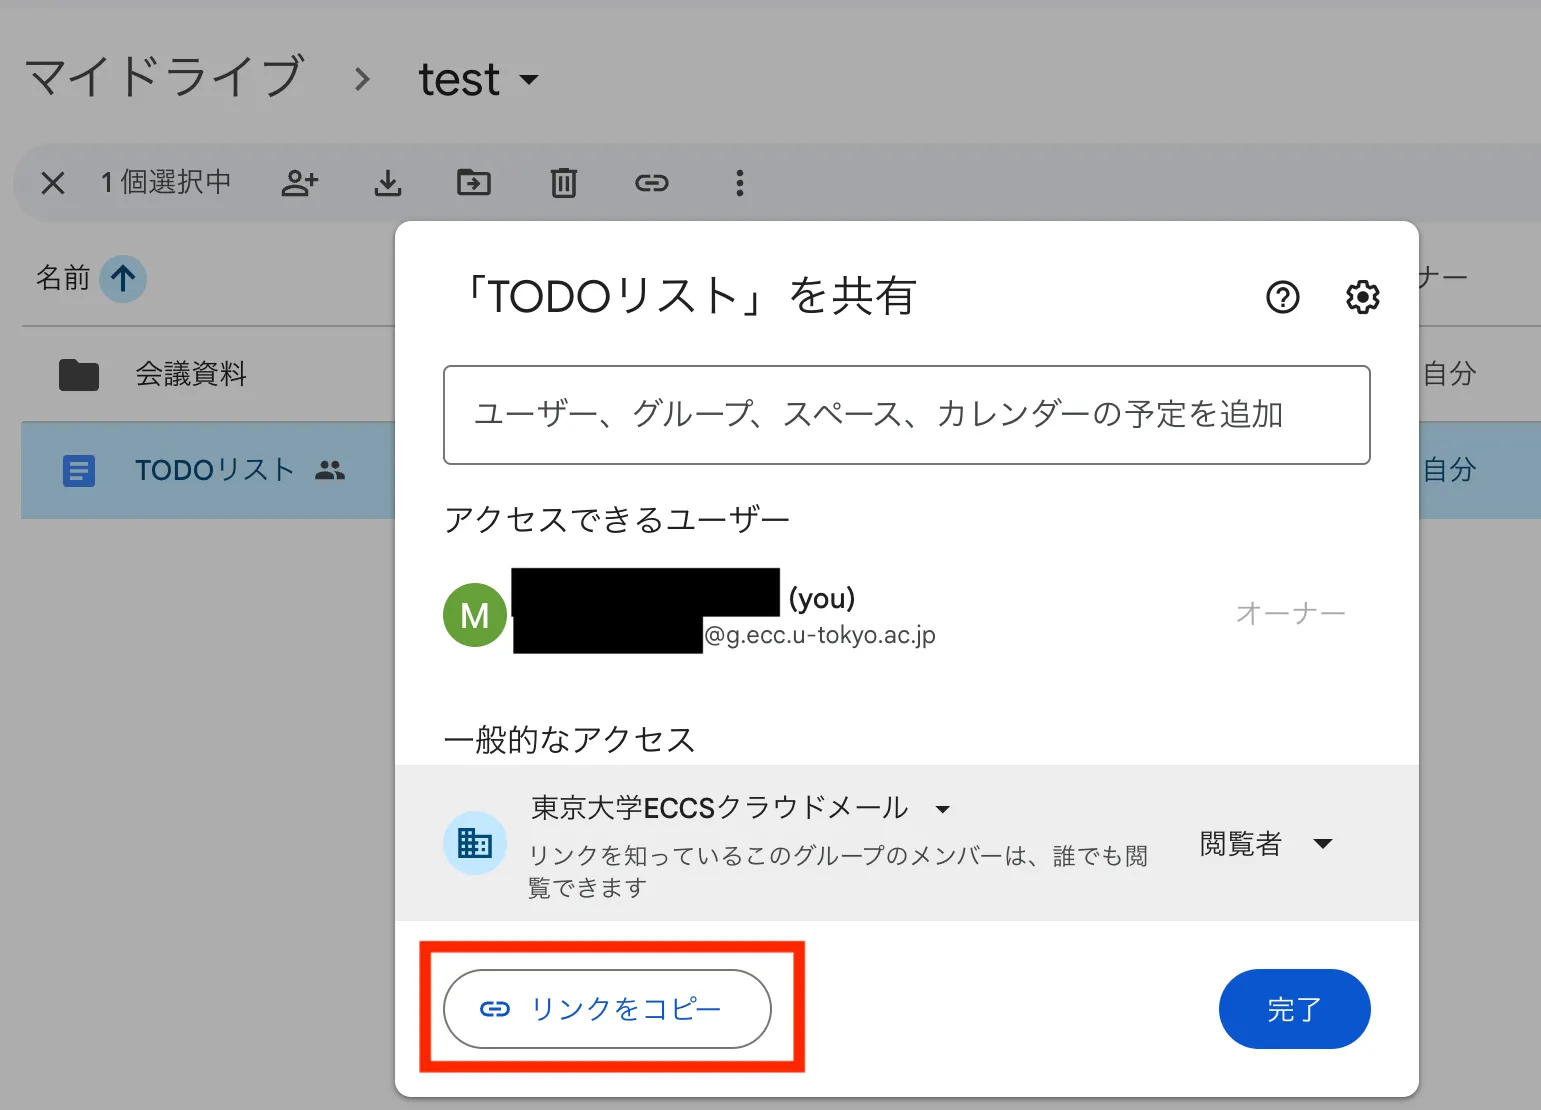Click the share (add person) toolbar icon

(x=300, y=183)
